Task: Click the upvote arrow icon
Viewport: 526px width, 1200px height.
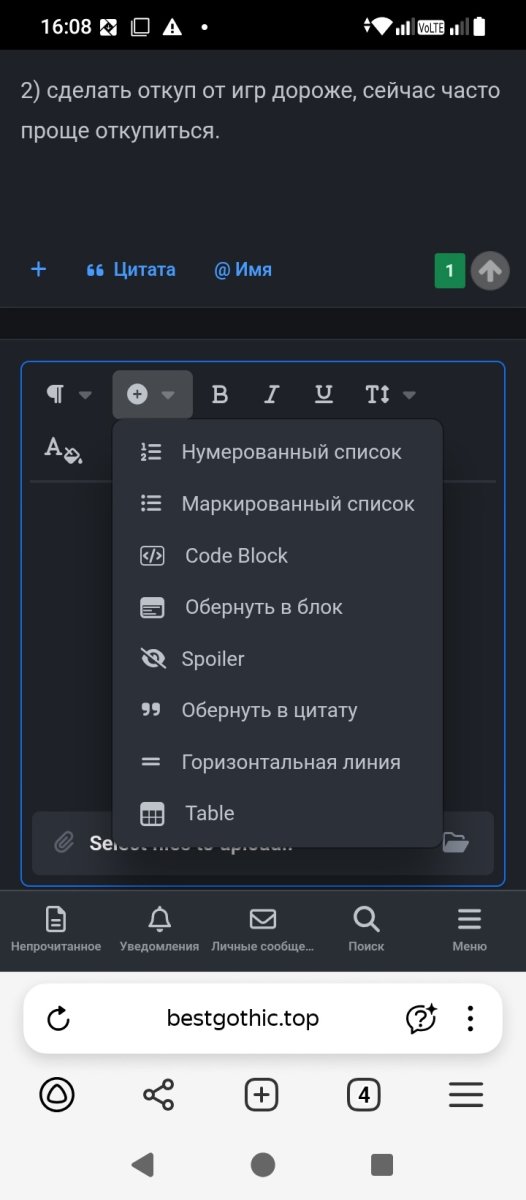Action: (490, 270)
